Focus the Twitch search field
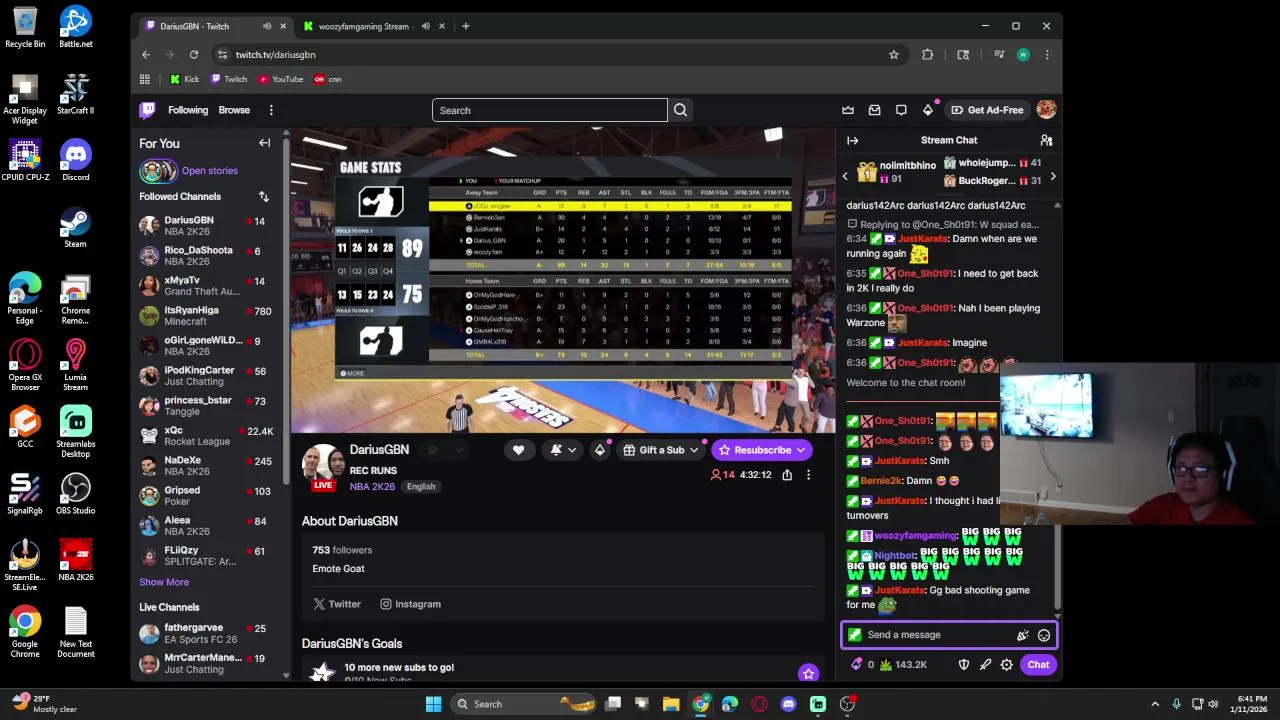The image size is (1280, 720). point(549,110)
